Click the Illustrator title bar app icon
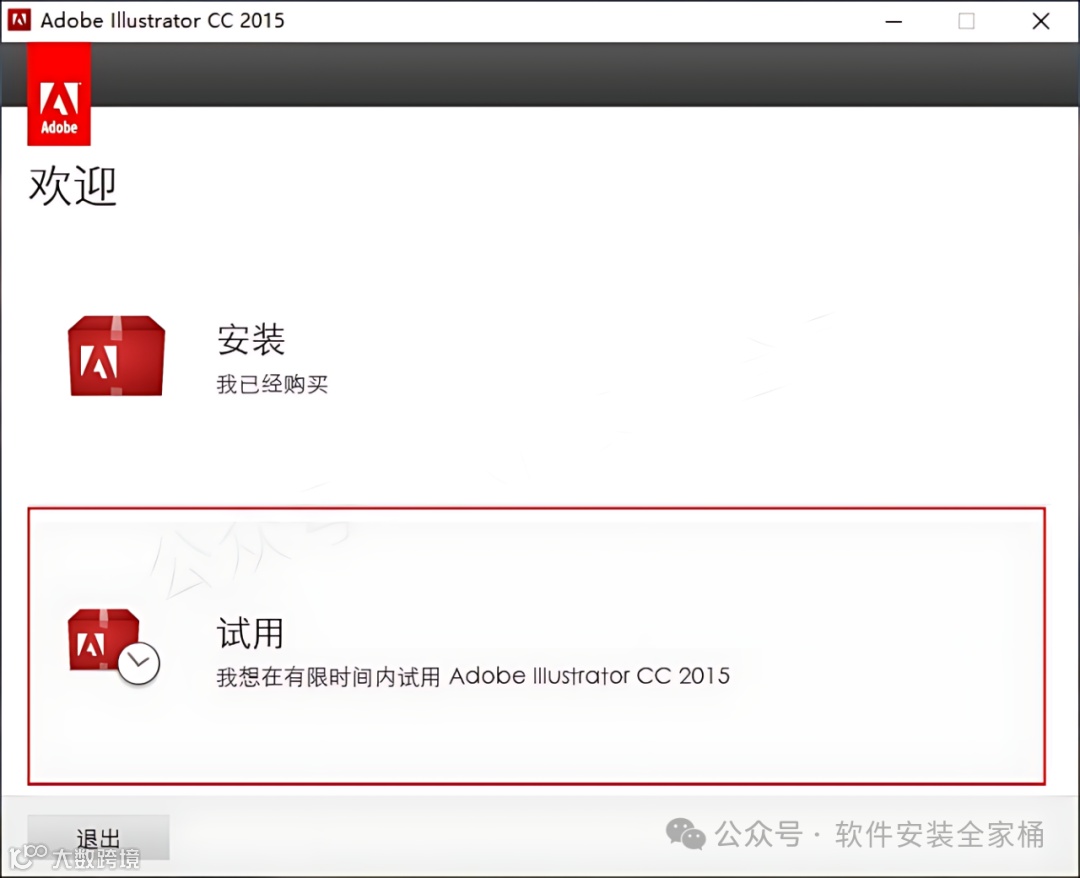 click(x=19, y=20)
